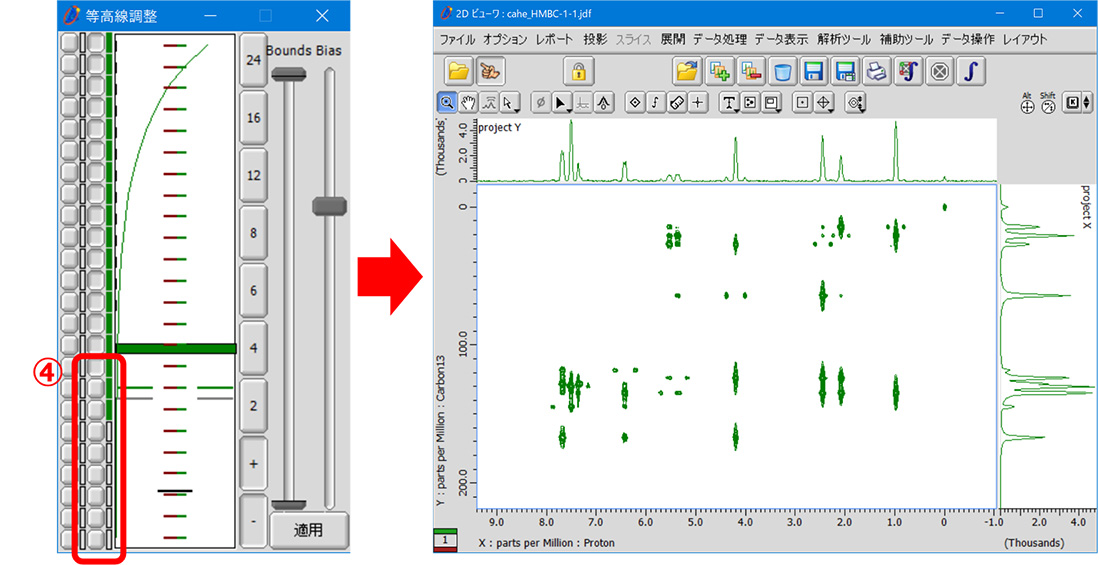Click the padlock lock icon
The height and width of the screenshot is (565, 1100).
[579, 72]
